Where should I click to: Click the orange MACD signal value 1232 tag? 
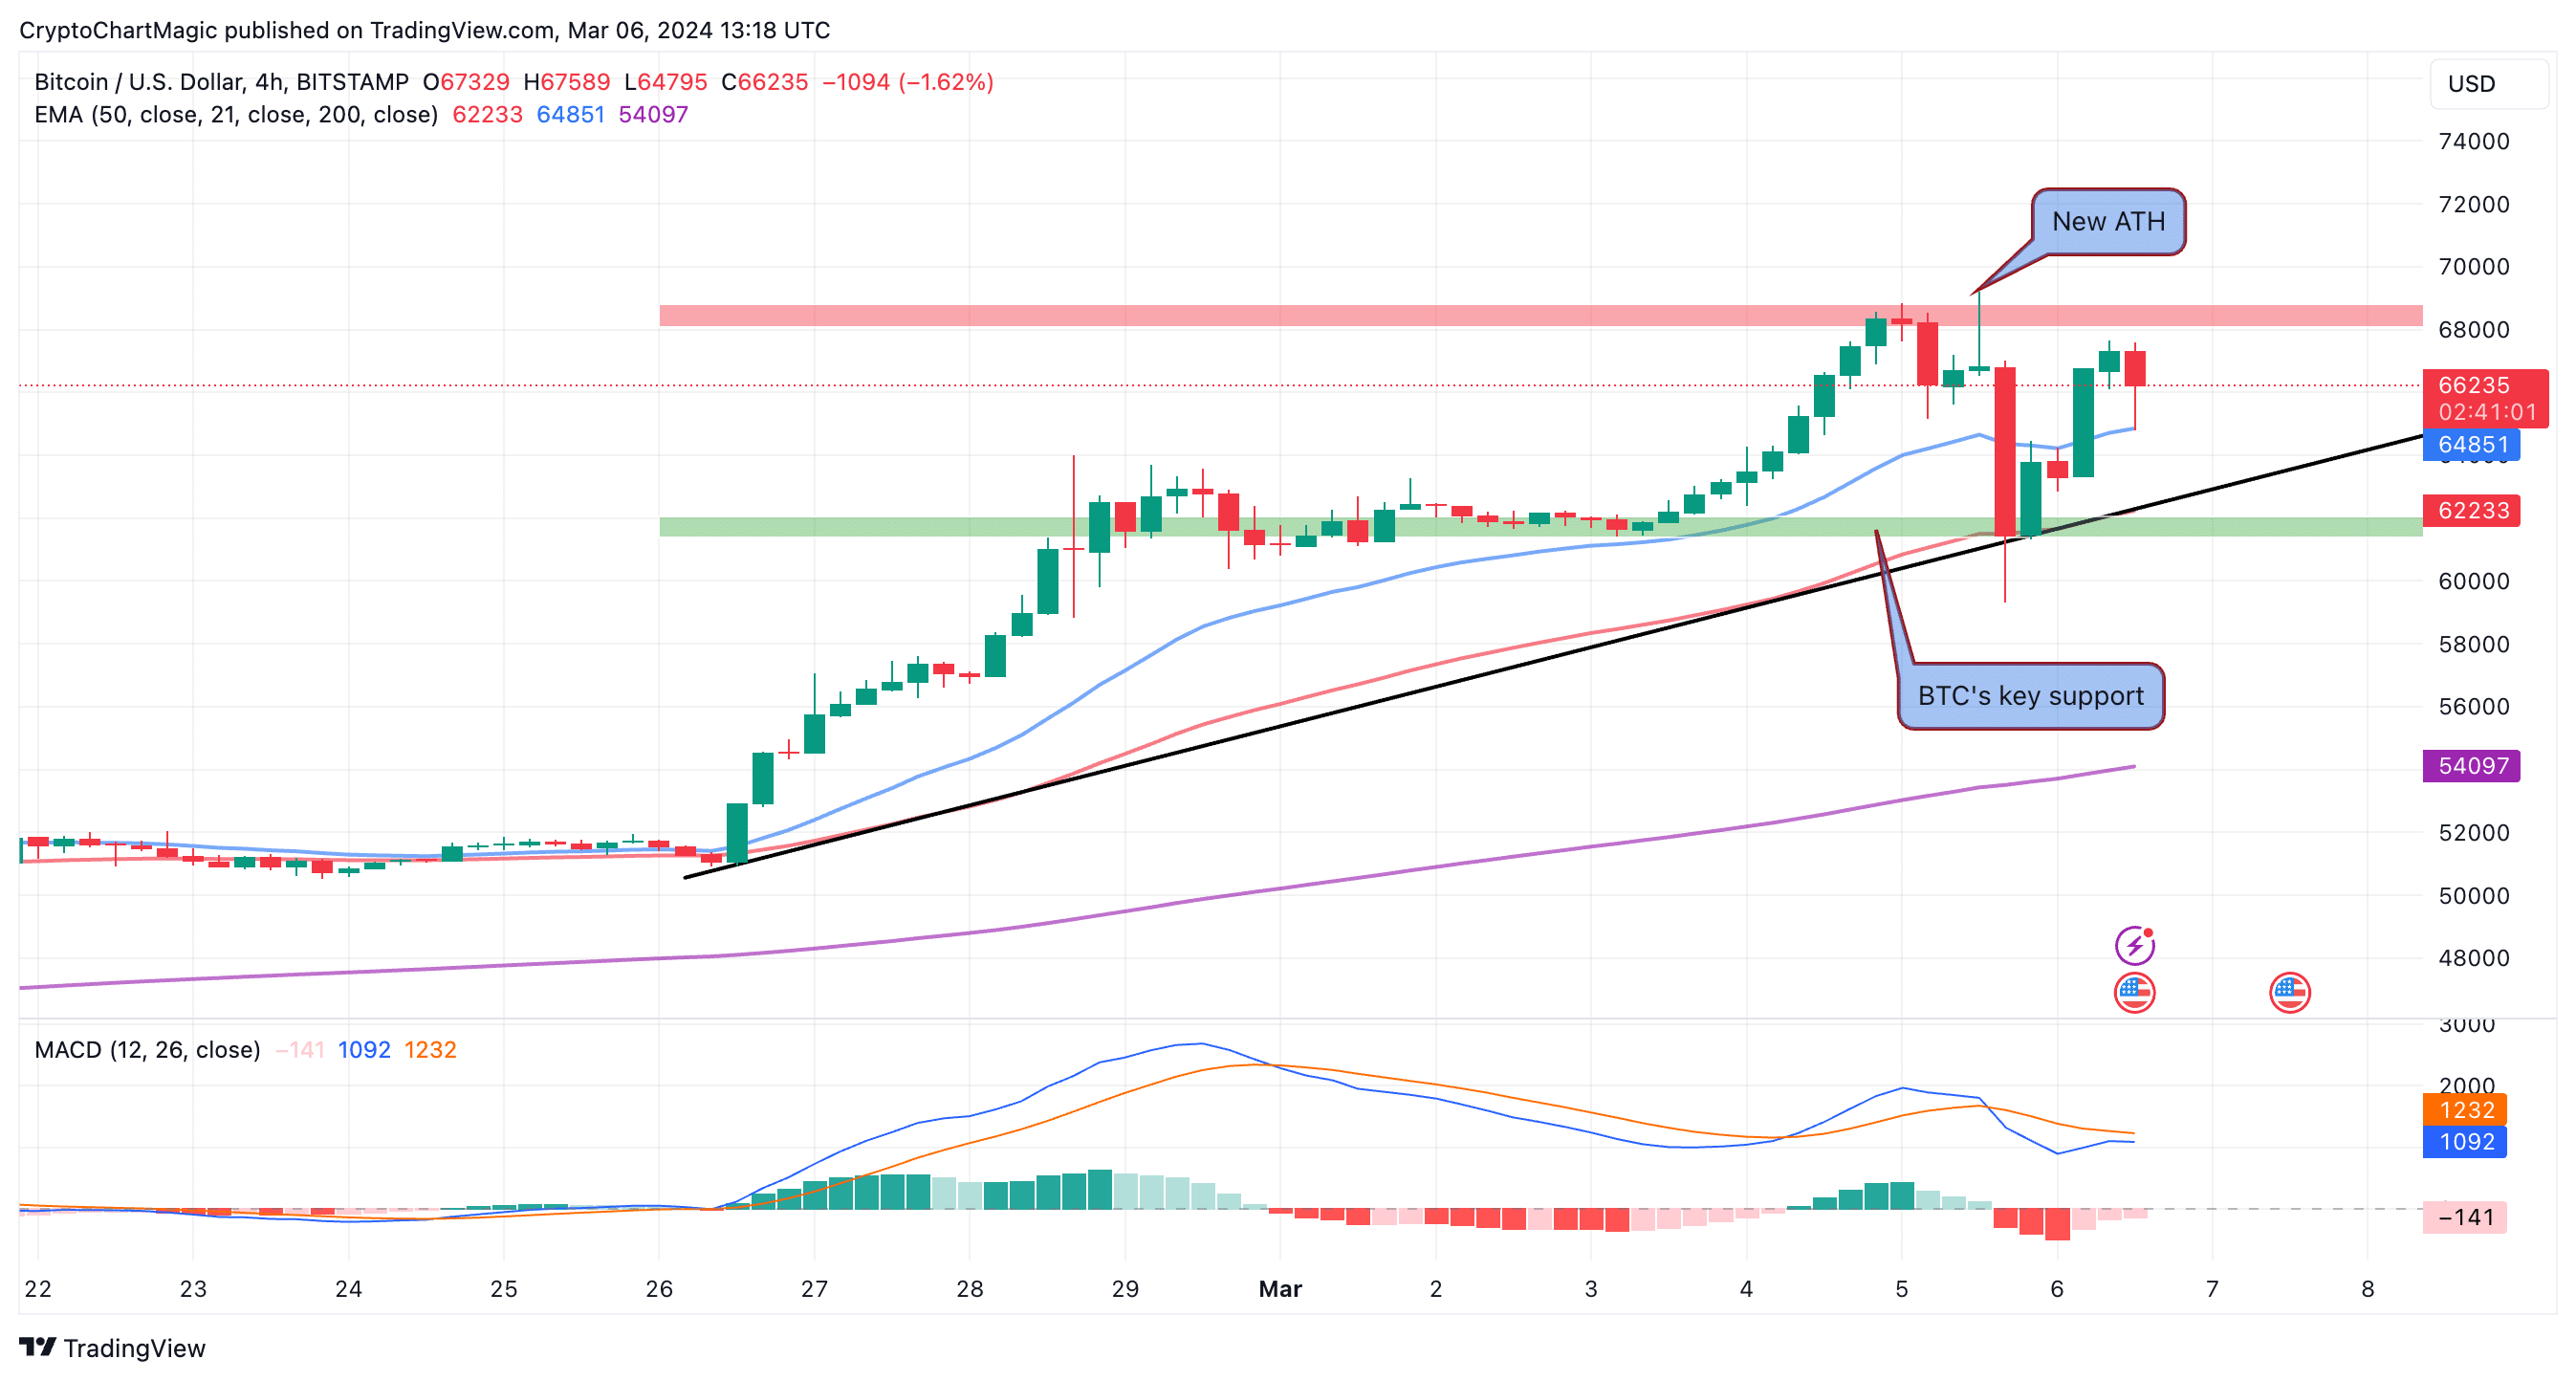pyautogui.click(x=2465, y=1110)
